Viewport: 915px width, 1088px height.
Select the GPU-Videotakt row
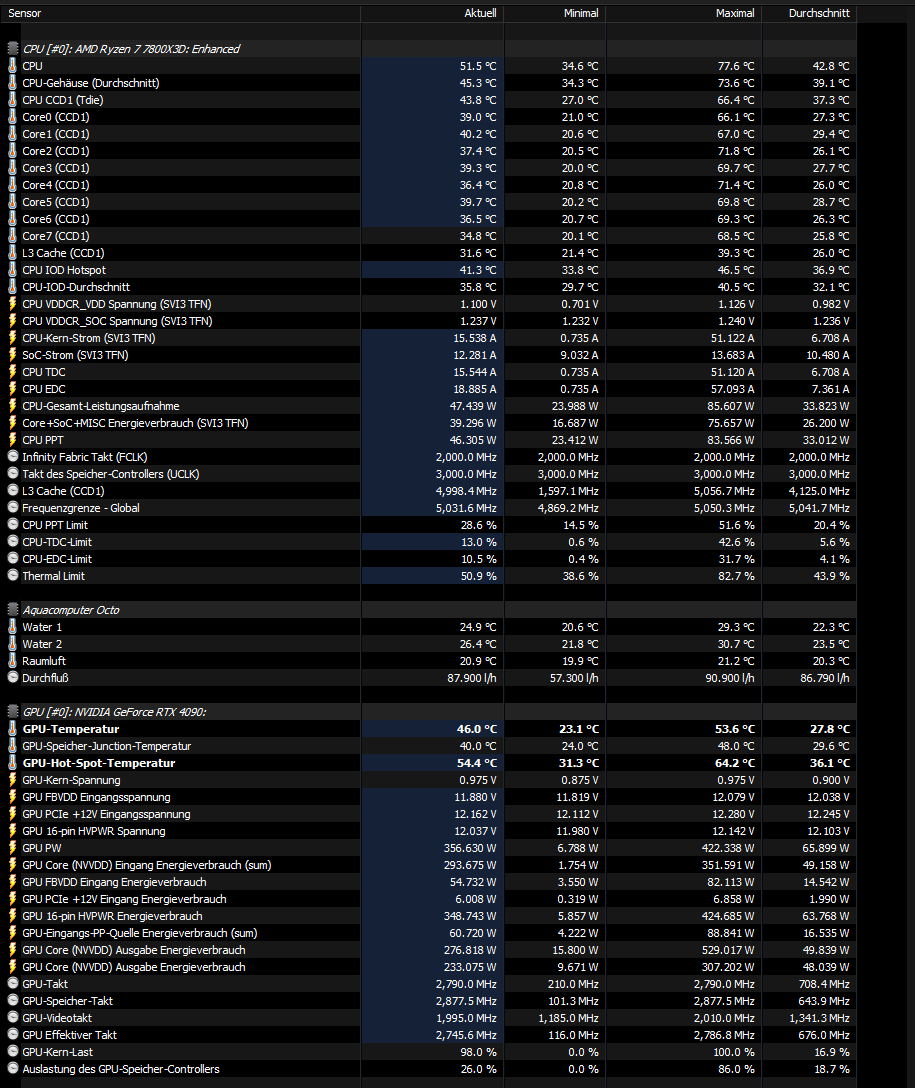point(429,1018)
